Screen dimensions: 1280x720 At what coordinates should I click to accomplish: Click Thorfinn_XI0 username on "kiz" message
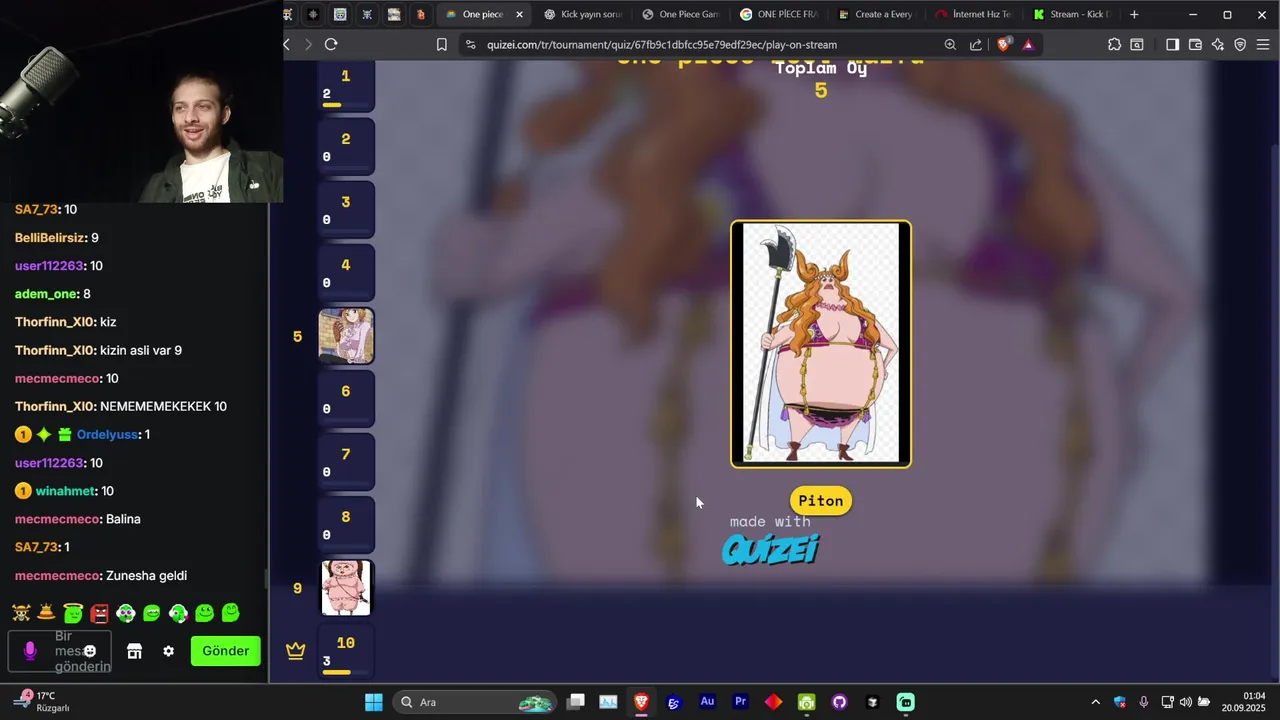coord(55,322)
